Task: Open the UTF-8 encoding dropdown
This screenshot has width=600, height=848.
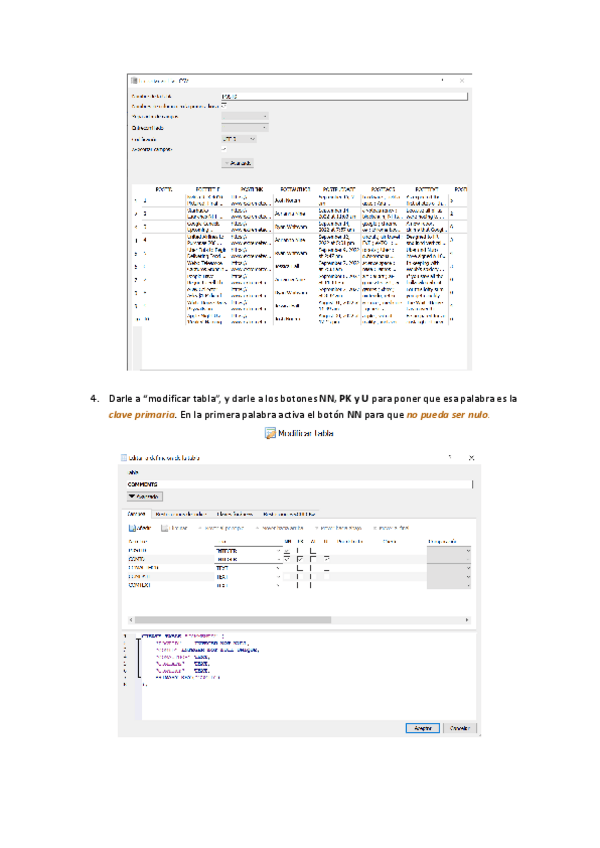Action: (238, 138)
